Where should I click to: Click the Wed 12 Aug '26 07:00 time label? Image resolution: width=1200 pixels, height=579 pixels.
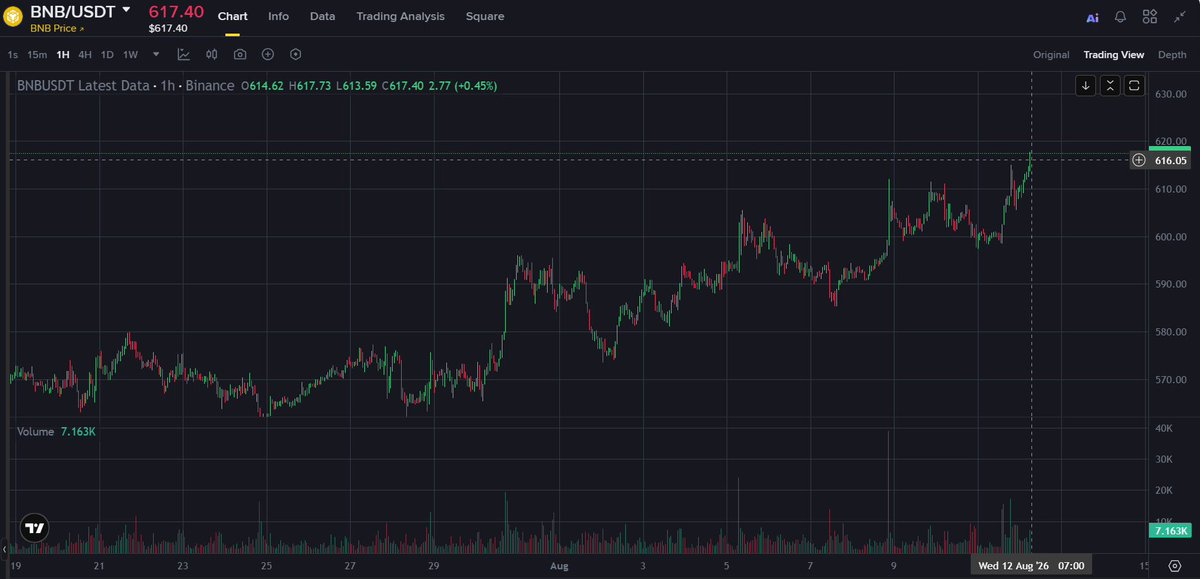(x=1032, y=565)
